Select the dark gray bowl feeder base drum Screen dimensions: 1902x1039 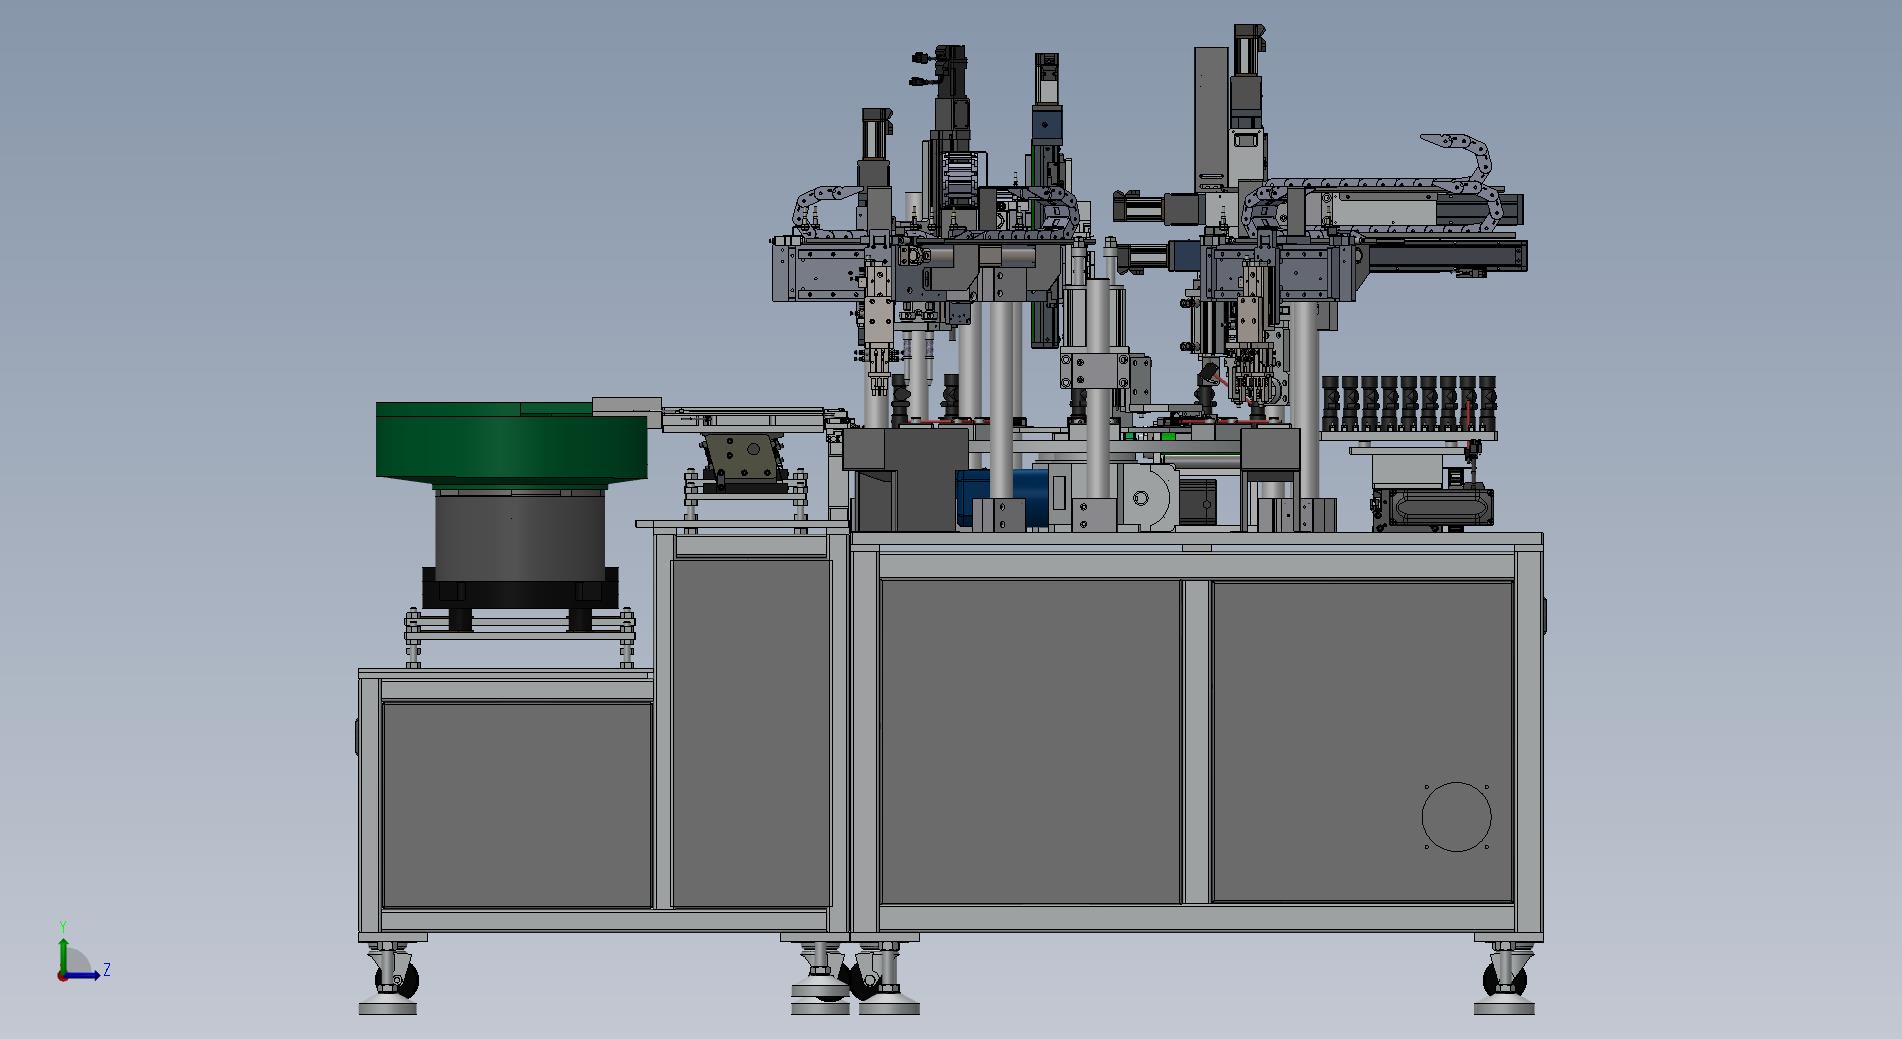[x=519, y=530]
